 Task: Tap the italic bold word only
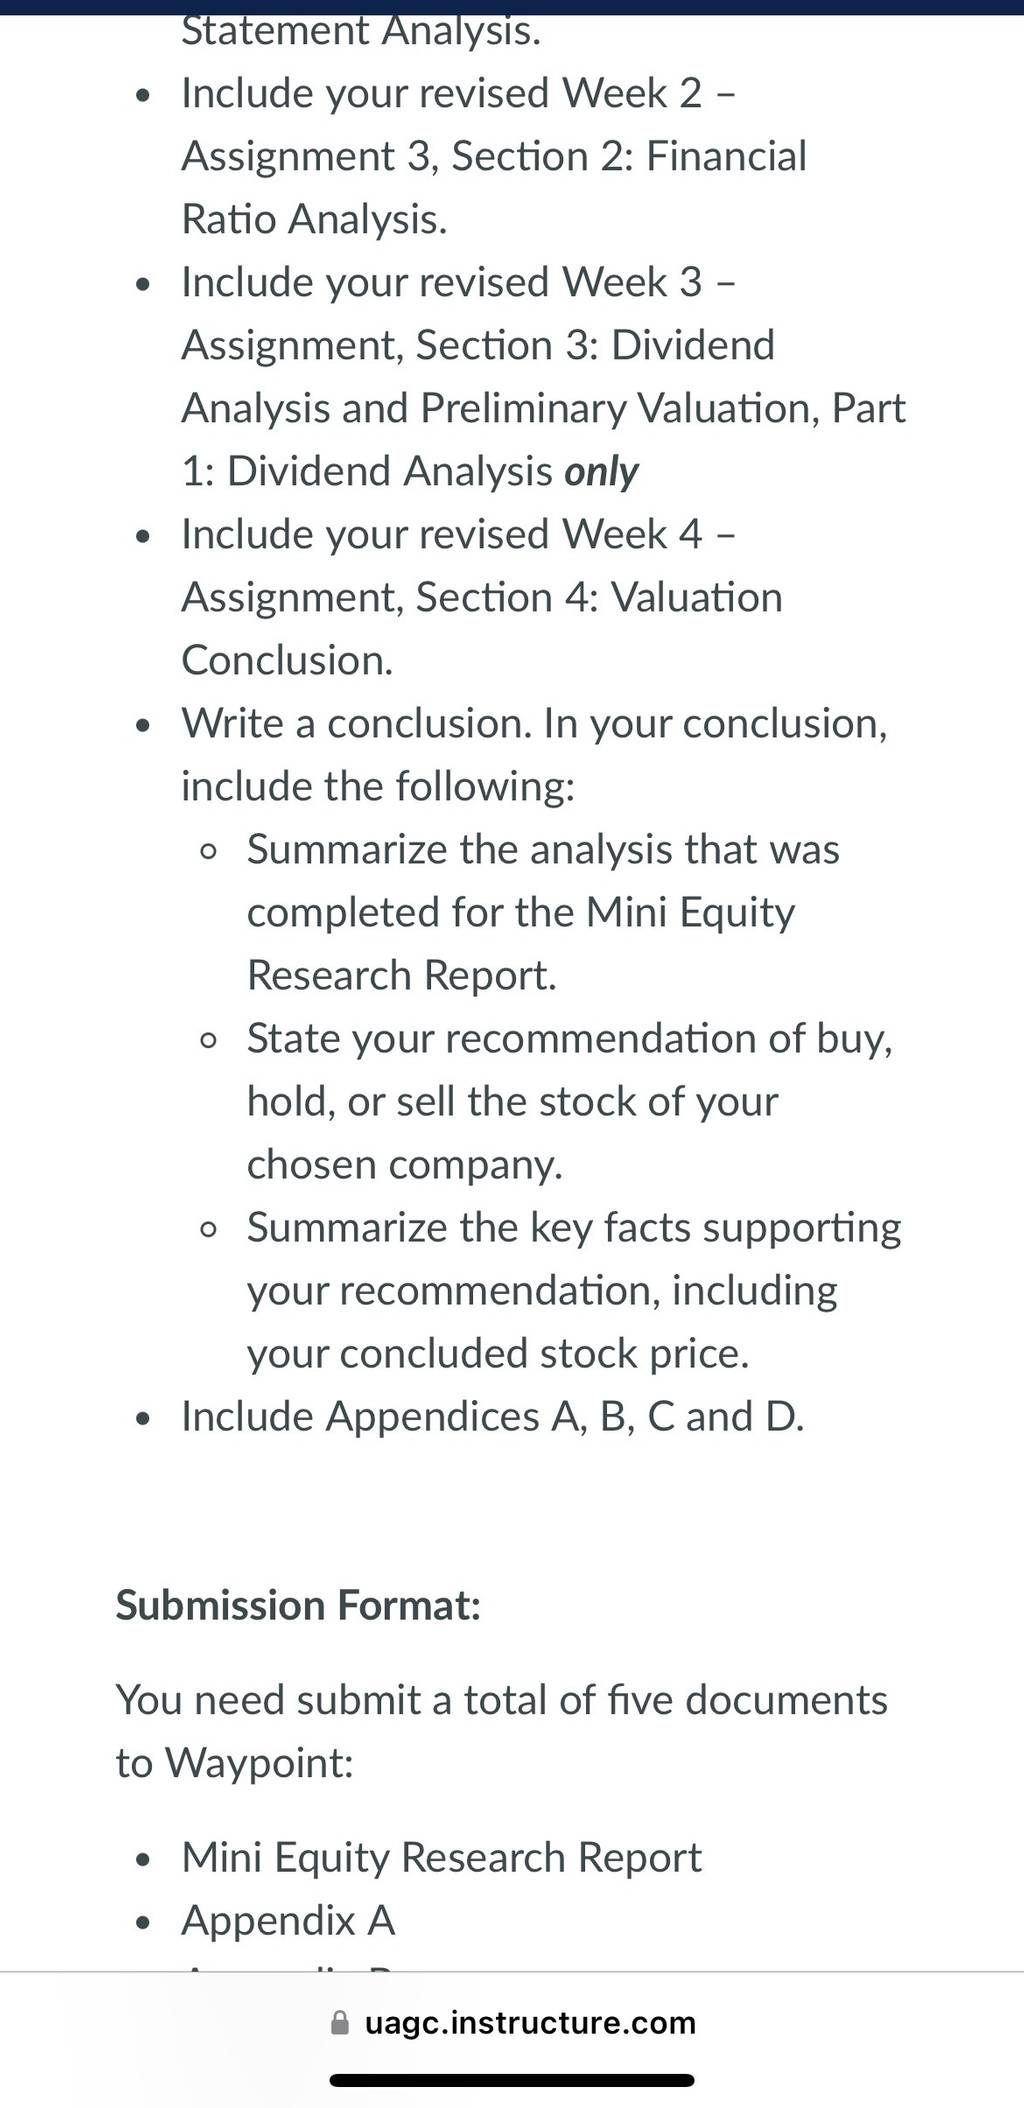(x=601, y=472)
